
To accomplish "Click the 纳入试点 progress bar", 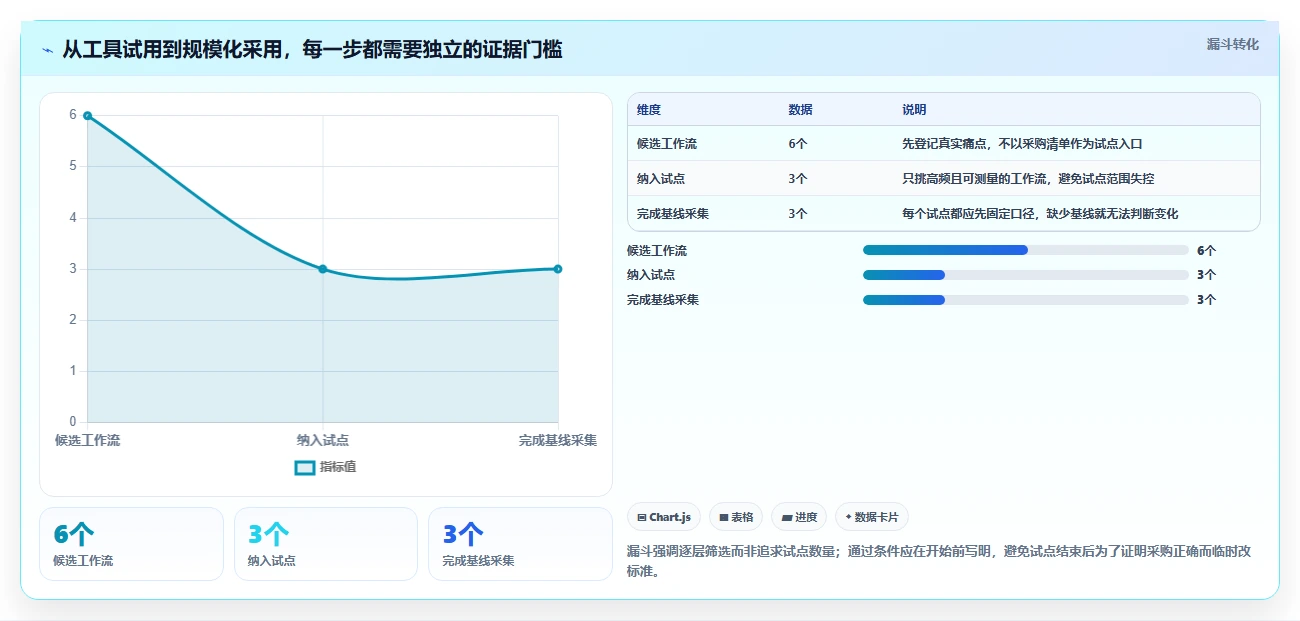I will (x=1025, y=275).
